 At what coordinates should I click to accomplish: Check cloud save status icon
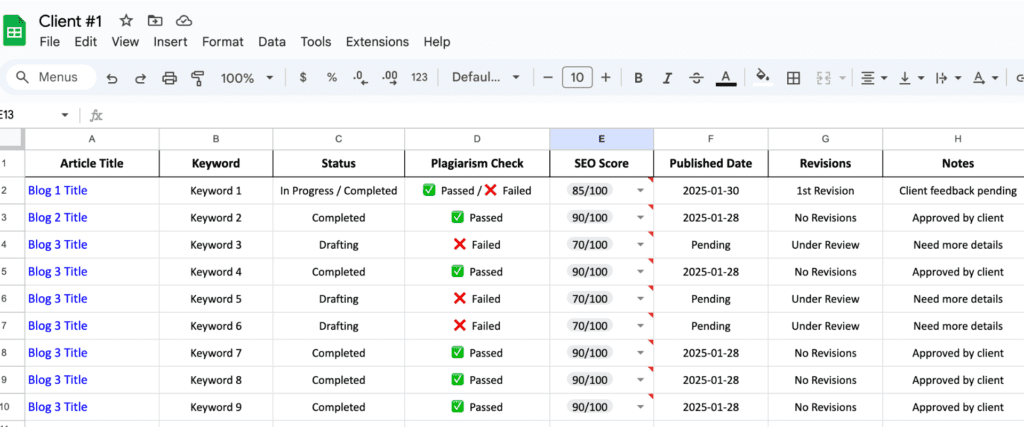[x=184, y=21]
